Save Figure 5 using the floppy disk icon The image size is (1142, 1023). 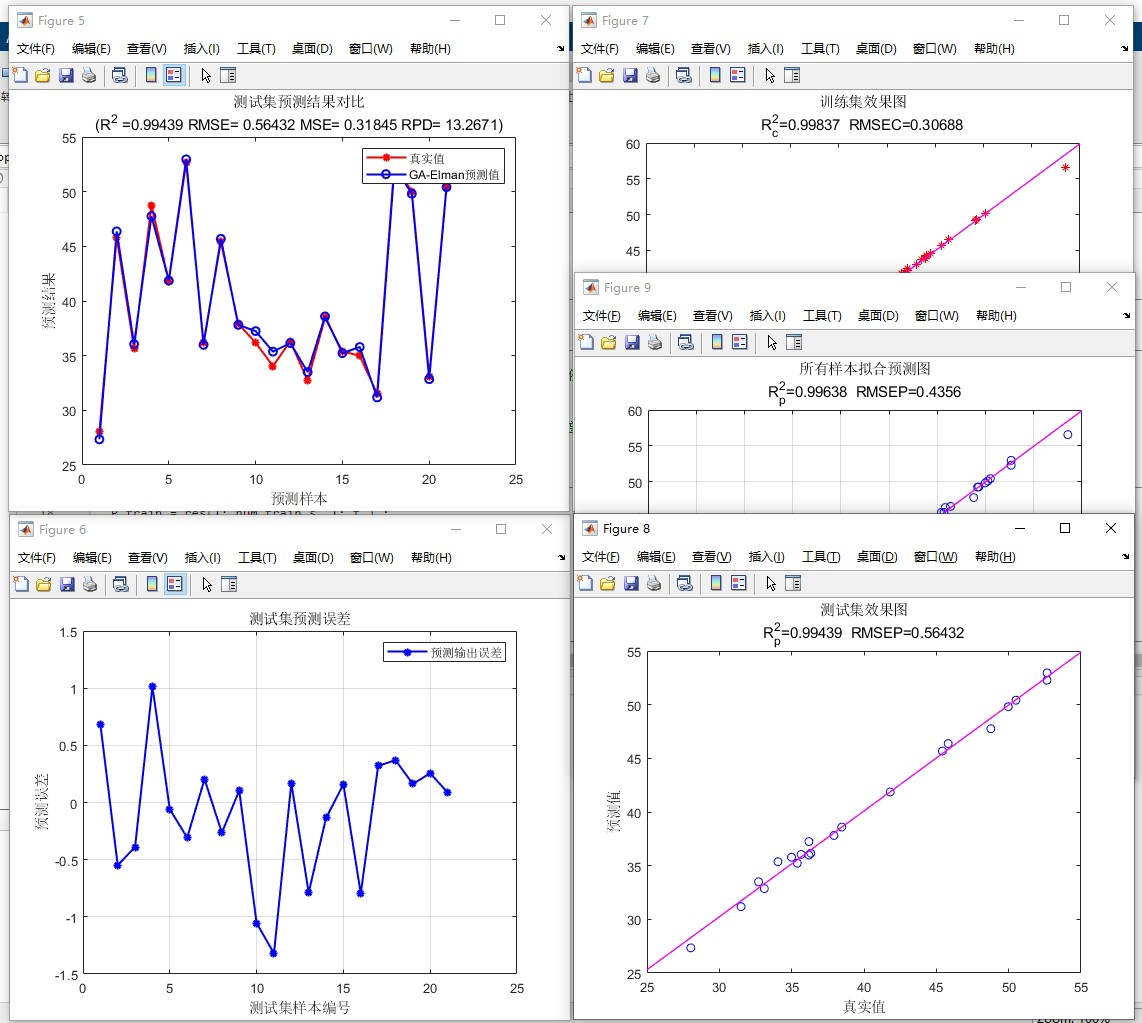click(66, 75)
